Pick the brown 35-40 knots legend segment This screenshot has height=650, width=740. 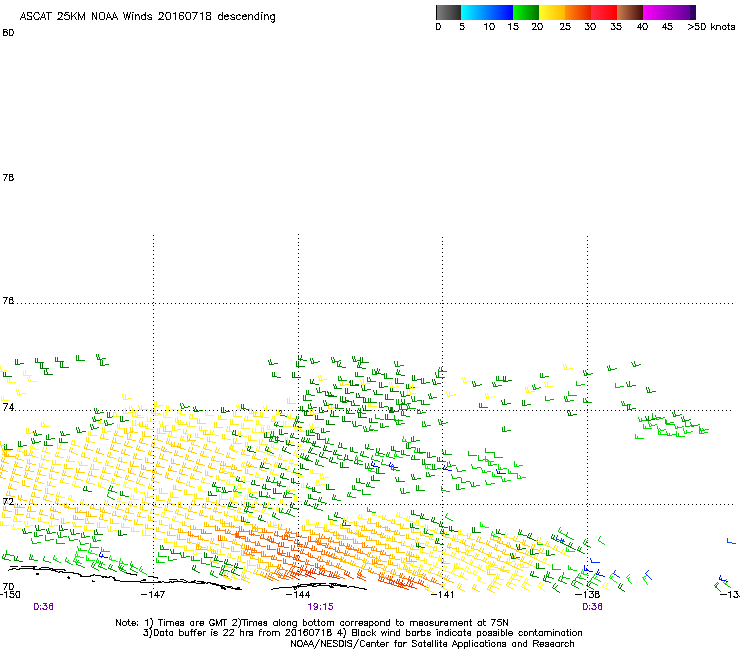[x=630, y=12]
